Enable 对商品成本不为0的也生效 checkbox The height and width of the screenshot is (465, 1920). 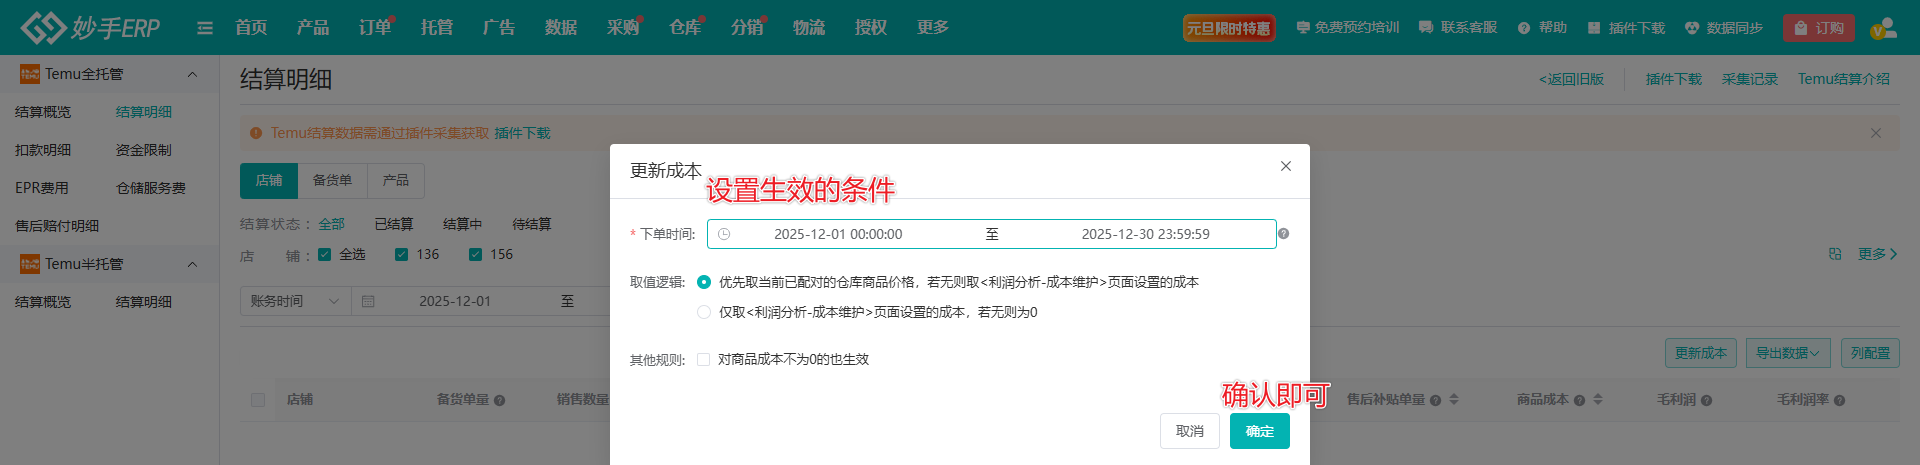[704, 359]
